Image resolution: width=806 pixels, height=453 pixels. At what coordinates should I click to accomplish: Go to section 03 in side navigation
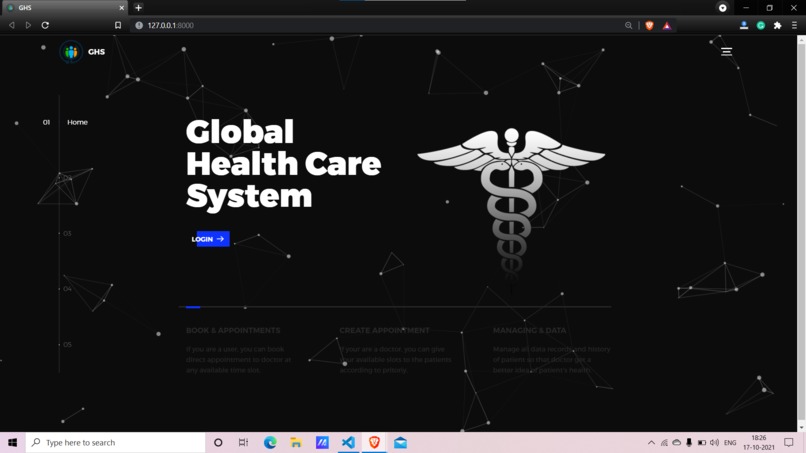tap(67, 233)
